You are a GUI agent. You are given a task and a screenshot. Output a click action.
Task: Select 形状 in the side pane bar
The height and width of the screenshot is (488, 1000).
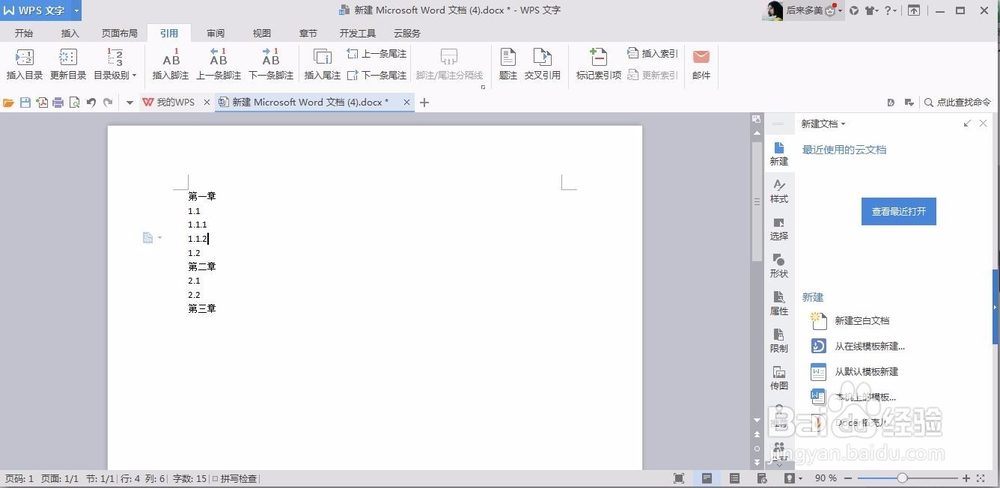(x=779, y=266)
